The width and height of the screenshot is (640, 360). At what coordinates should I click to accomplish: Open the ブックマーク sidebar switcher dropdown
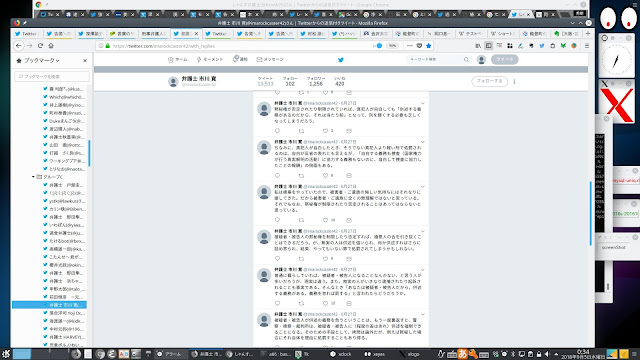[42, 60]
